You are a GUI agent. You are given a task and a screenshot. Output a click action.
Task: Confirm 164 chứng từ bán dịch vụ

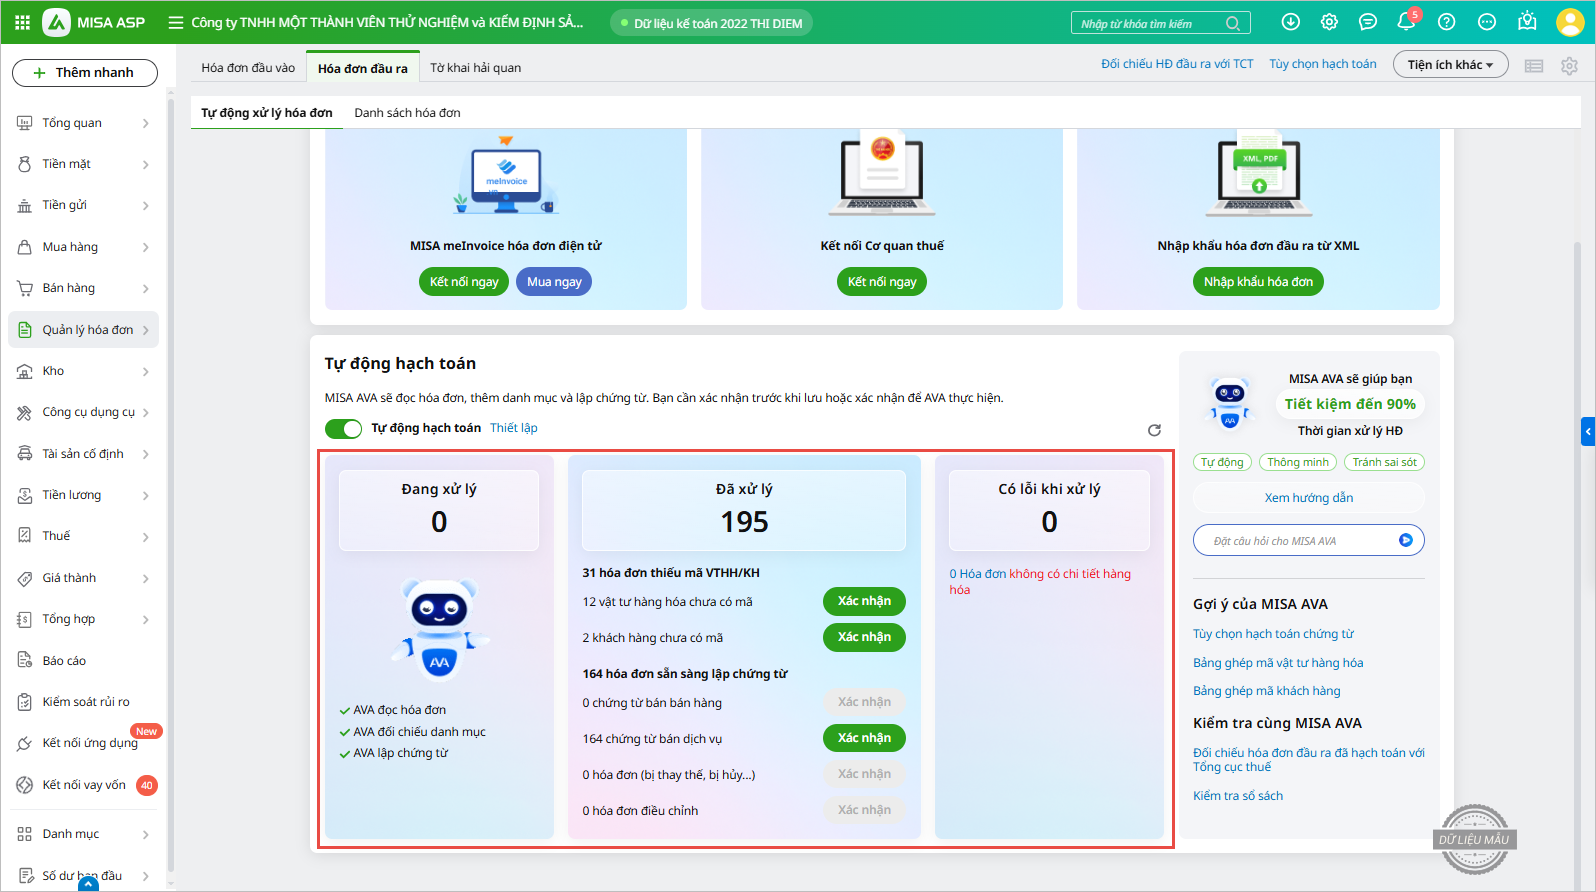click(x=864, y=738)
